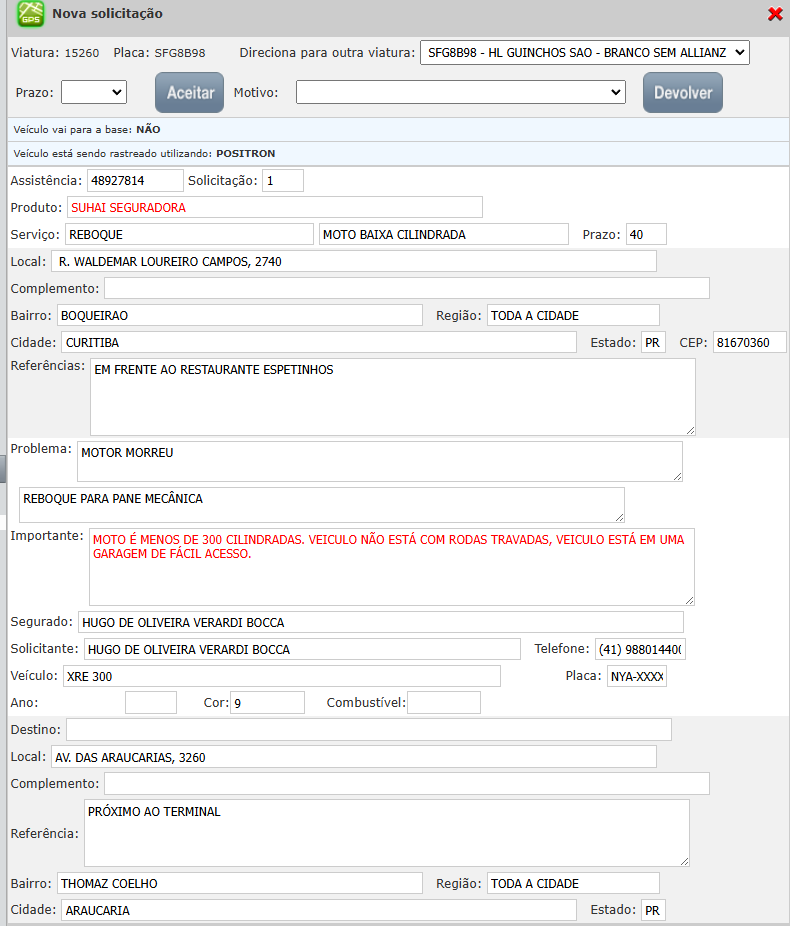Screen dimensions: 796x926
Task: Click the Produto field SUHAI SEGURADORA
Action: (275, 208)
